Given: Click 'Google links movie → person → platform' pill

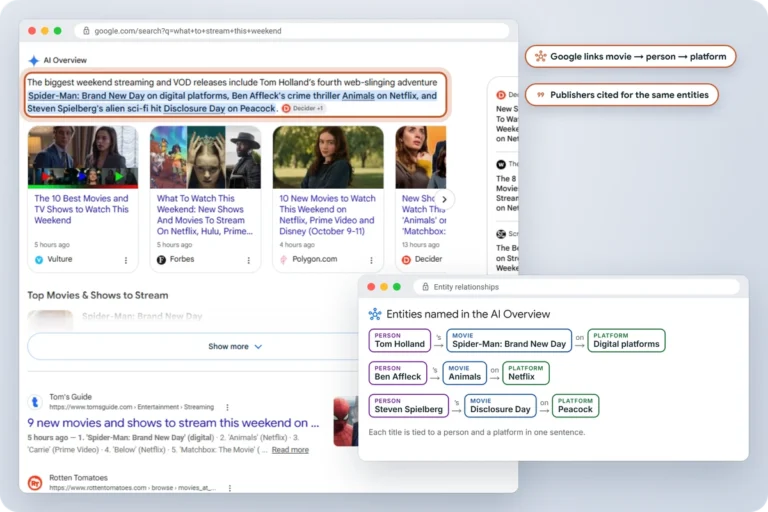Looking at the screenshot, I should [x=630, y=56].
